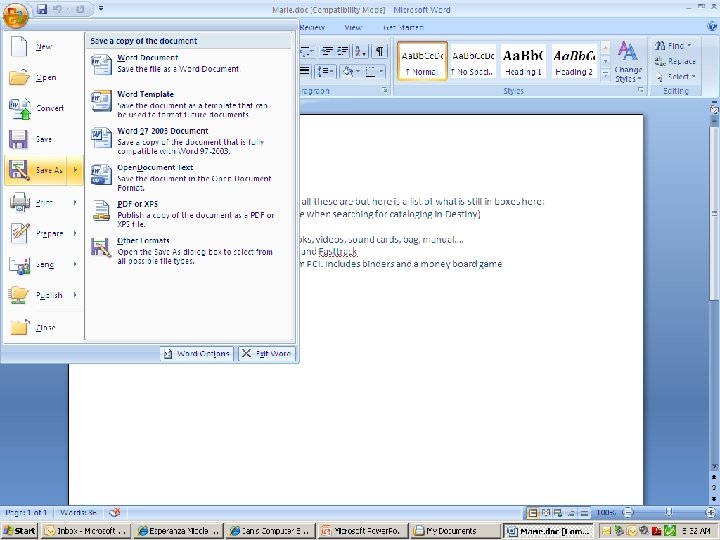
Task: Choose Convert in the Office menu
Action: pyautogui.click(x=44, y=108)
